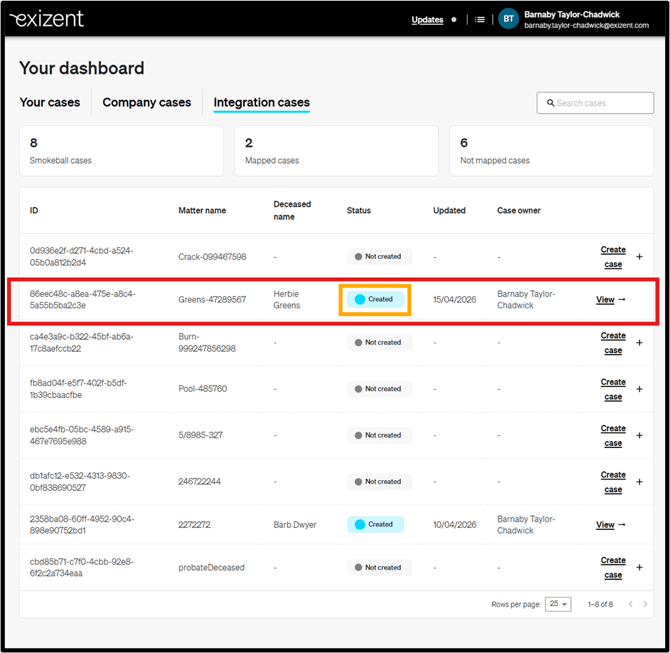View the Greens-47289567 case
670x653 pixels.
coord(610,299)
